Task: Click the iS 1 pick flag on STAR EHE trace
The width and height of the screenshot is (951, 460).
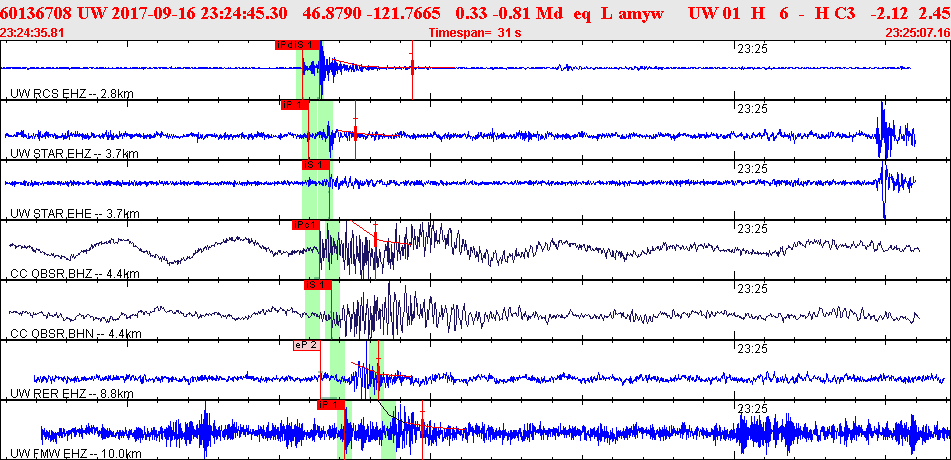Action: point(316,165)
